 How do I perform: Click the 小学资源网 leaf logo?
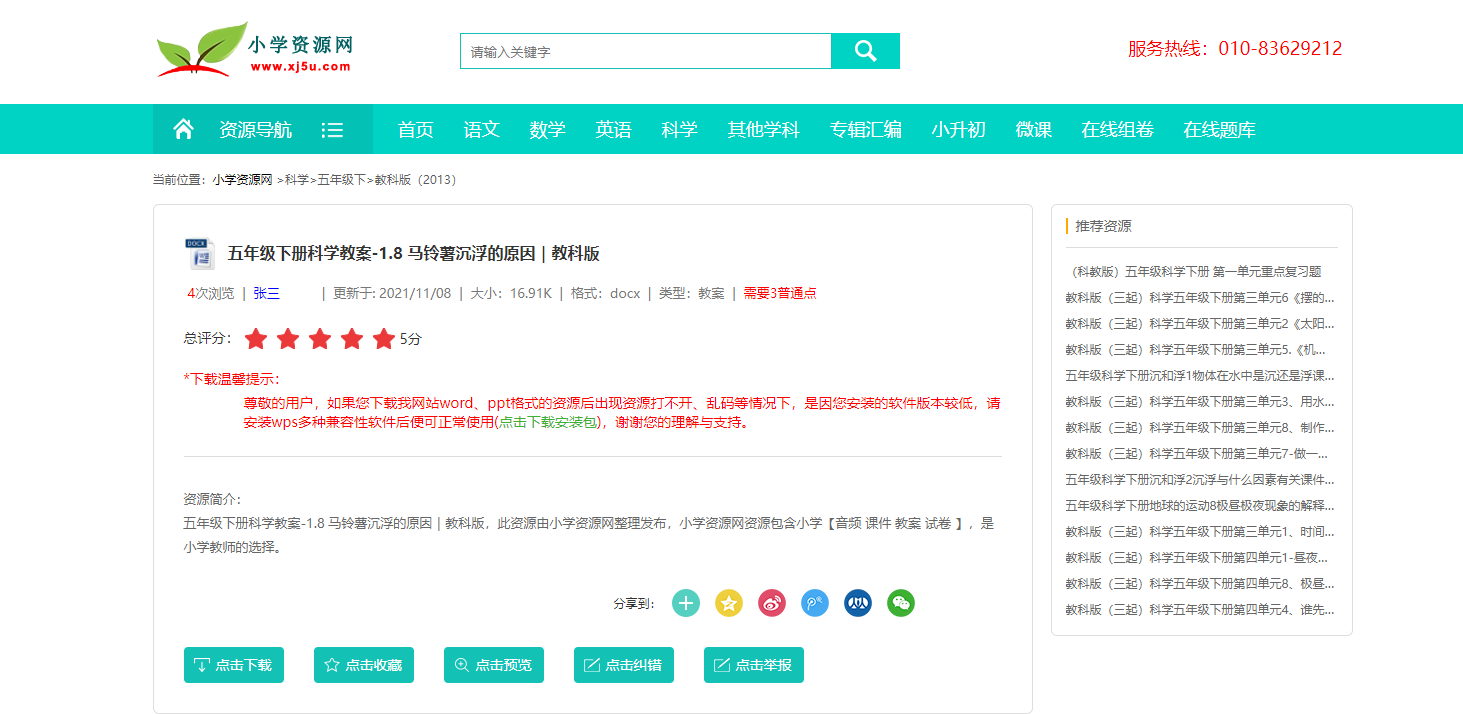[255, 50]
